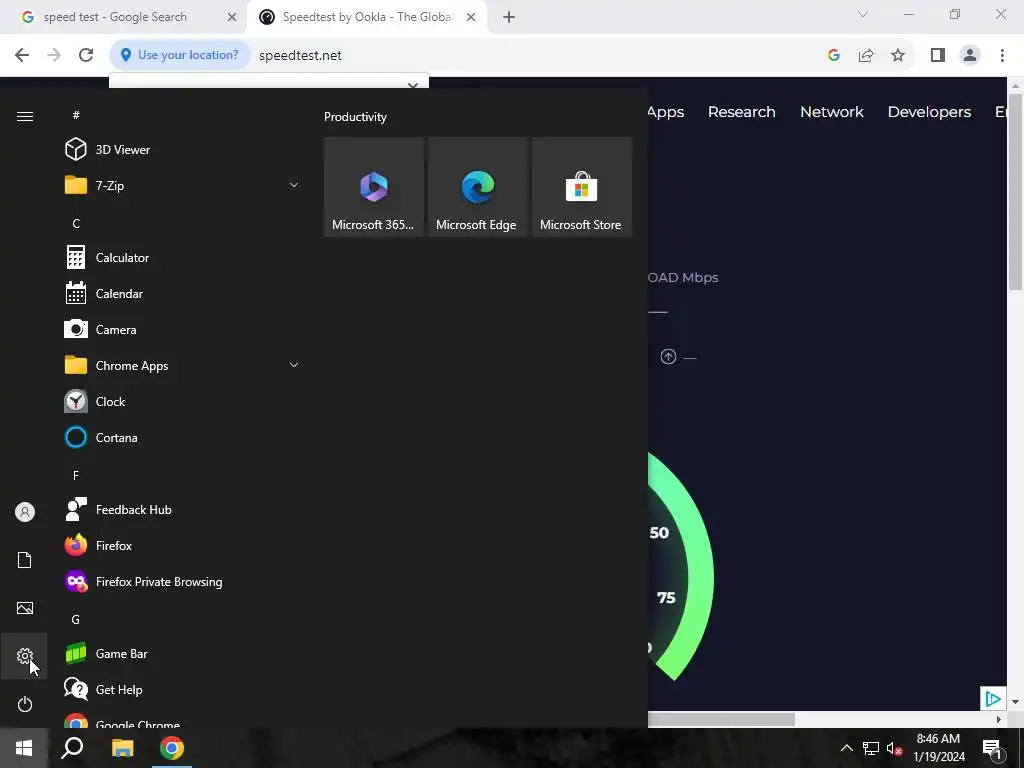Open notification center icon
The image size is (1024, 768).
pos(992,748)
